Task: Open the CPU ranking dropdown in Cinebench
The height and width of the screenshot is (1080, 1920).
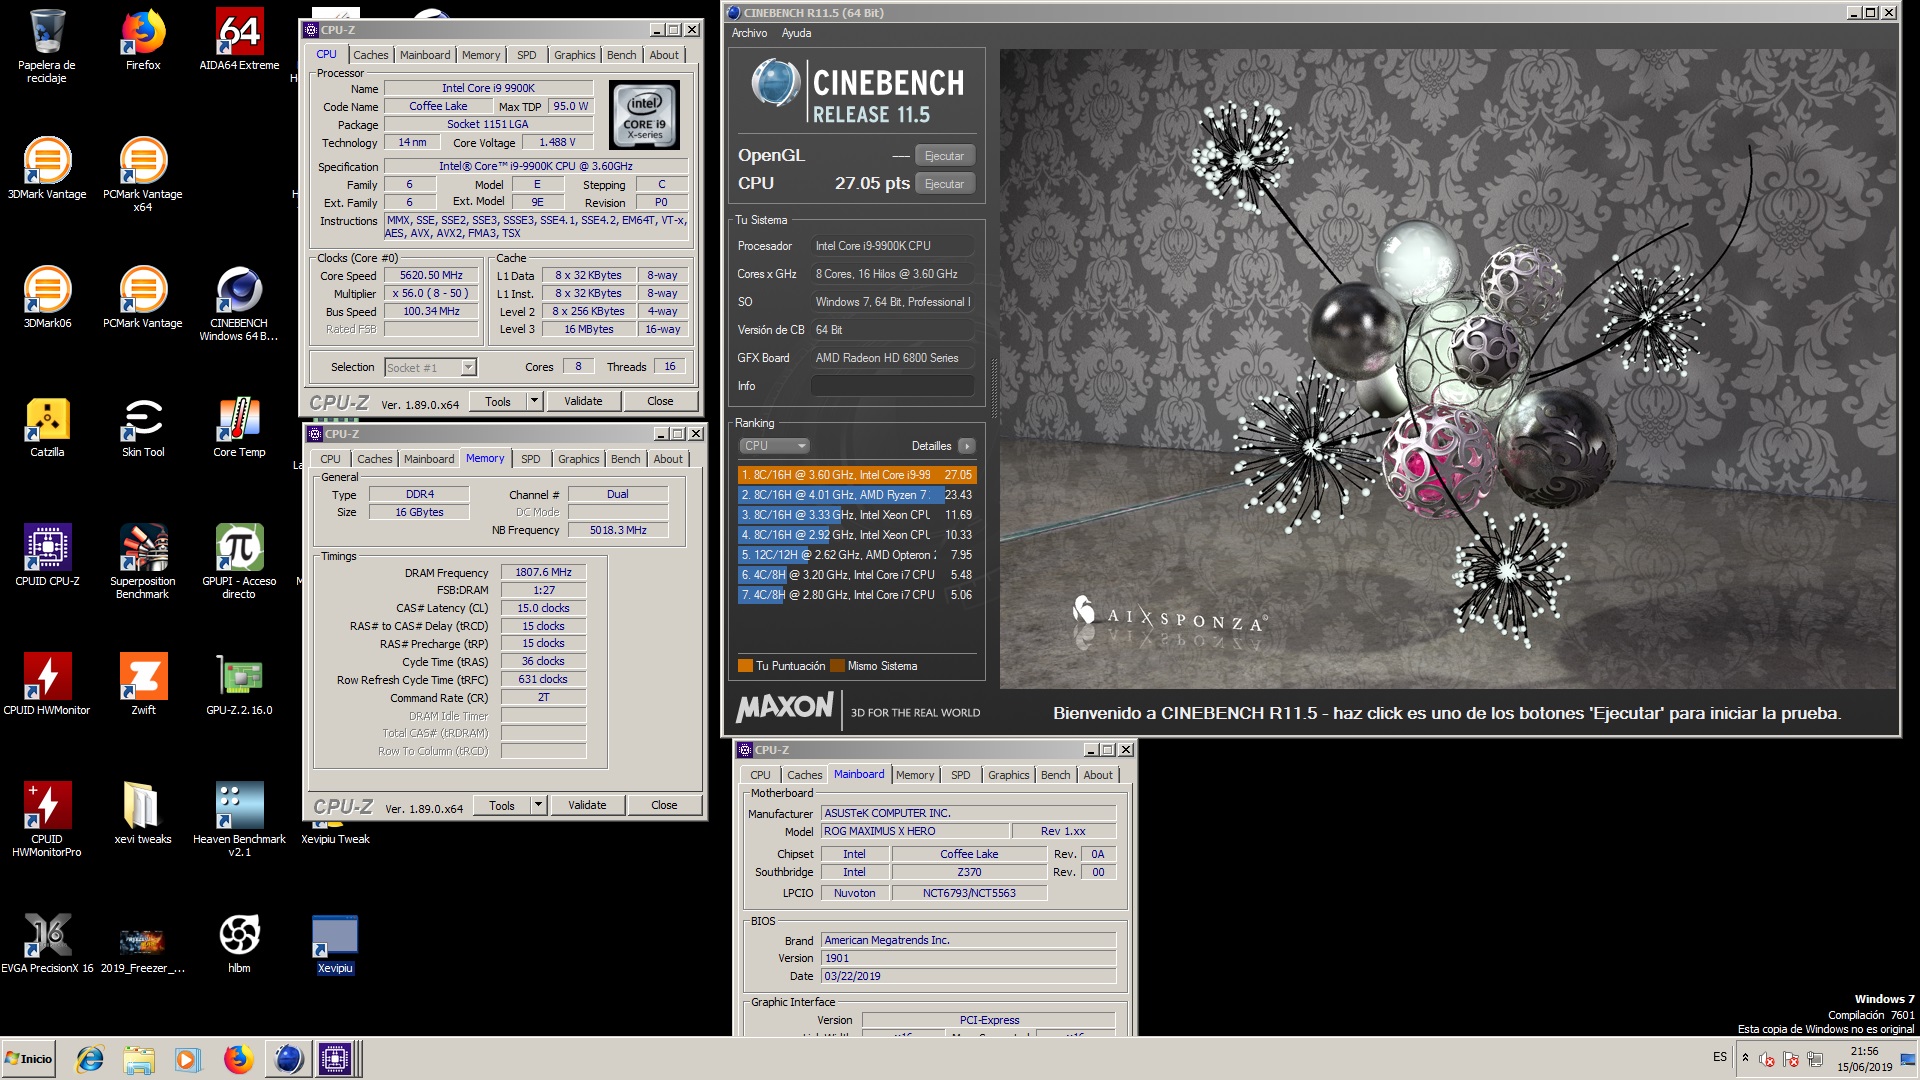Action: (x=774, y=446)
